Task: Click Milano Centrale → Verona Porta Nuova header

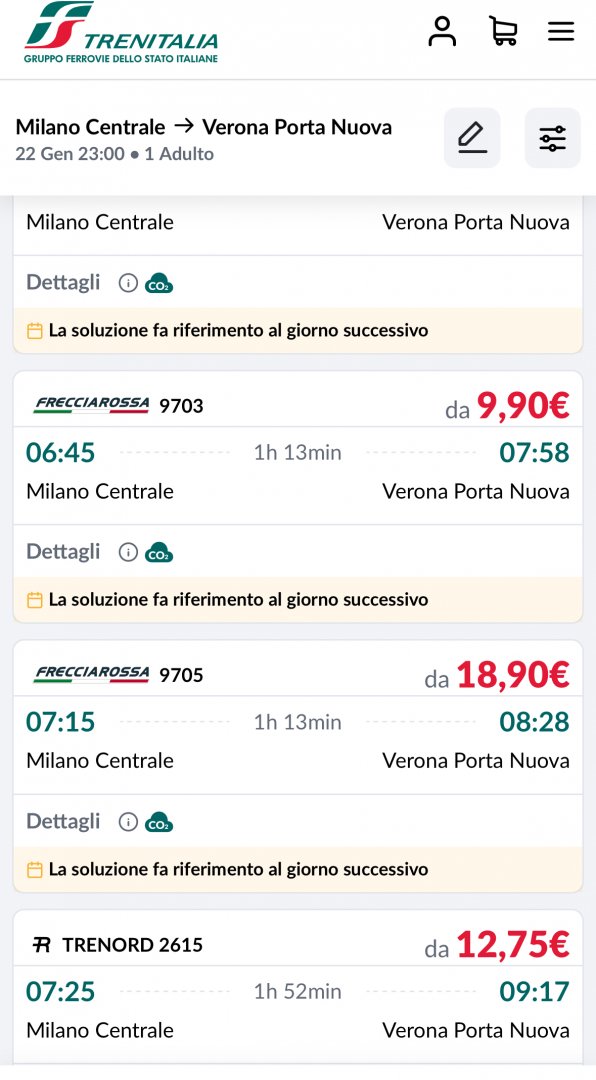Action: tap(204, 127)
